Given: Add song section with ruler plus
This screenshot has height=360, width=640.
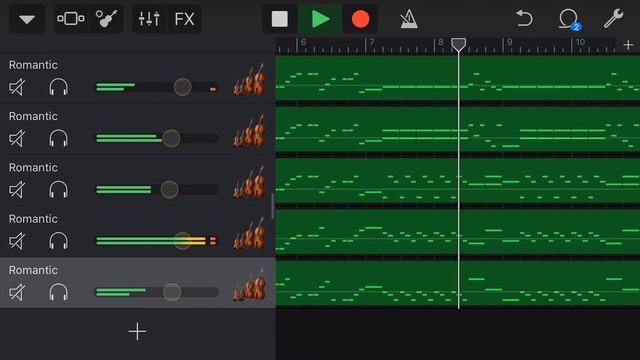Looking at the screenshot, I should (628, 44).
